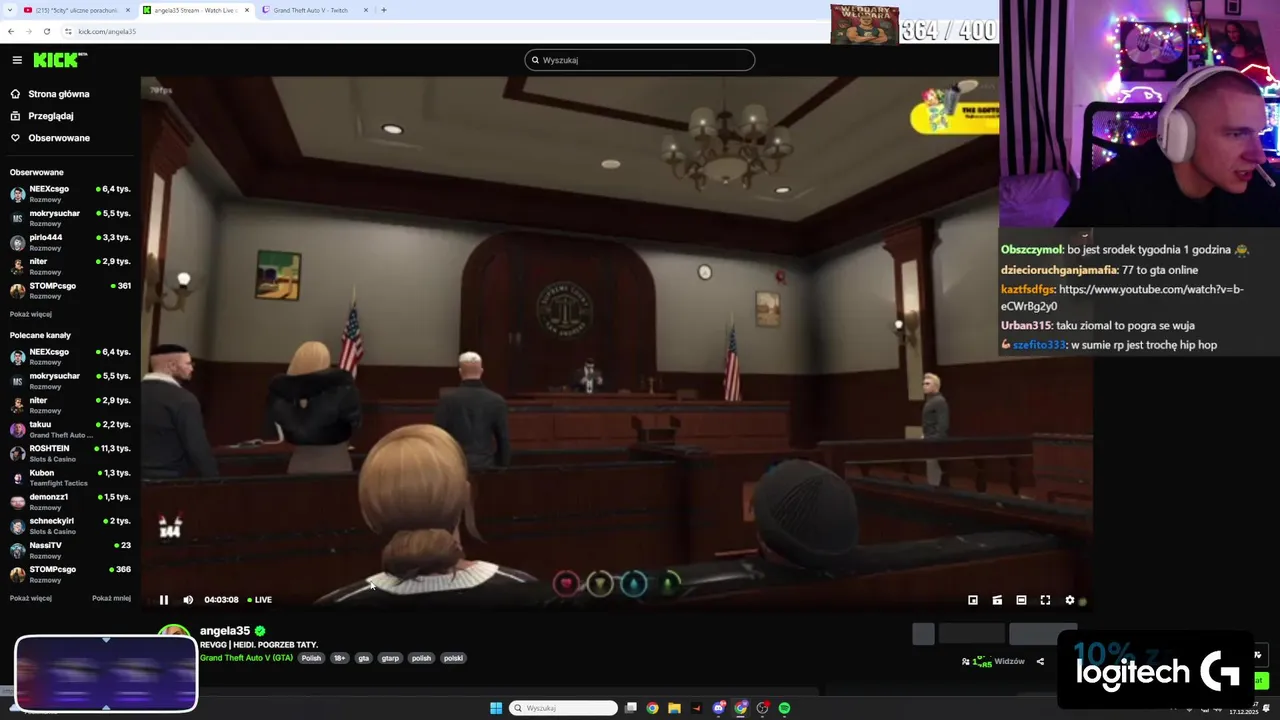Close the Twitch browser tab
The width and height of the screenshot is (1280, 720).
[x=366, y=10]
